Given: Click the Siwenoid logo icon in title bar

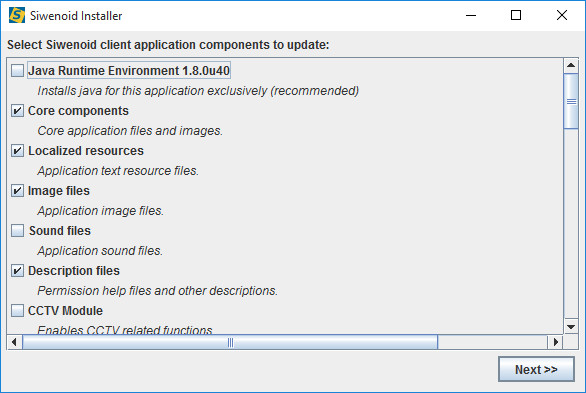Looking at the screenshot, I should tap(17, 15).
